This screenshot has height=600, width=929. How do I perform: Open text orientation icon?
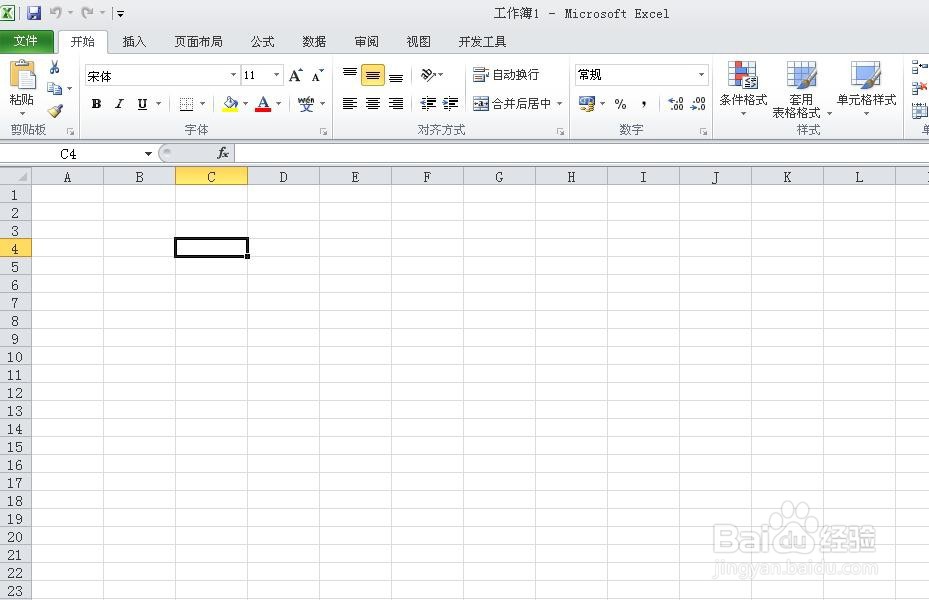[428, 75]
